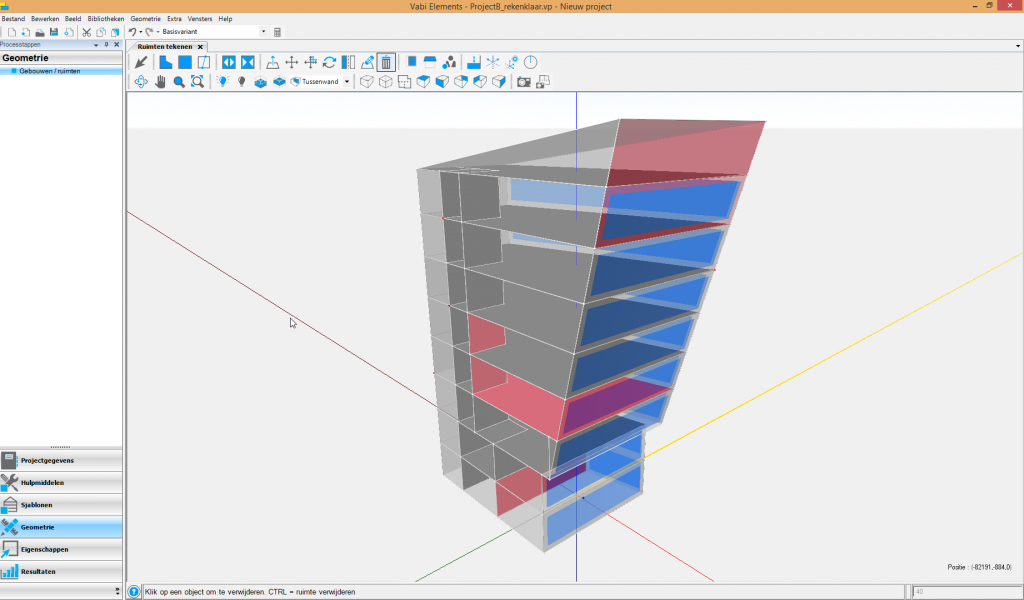
Task: Click the magnifier zoom tool
Action: click(x=179, y=81)
